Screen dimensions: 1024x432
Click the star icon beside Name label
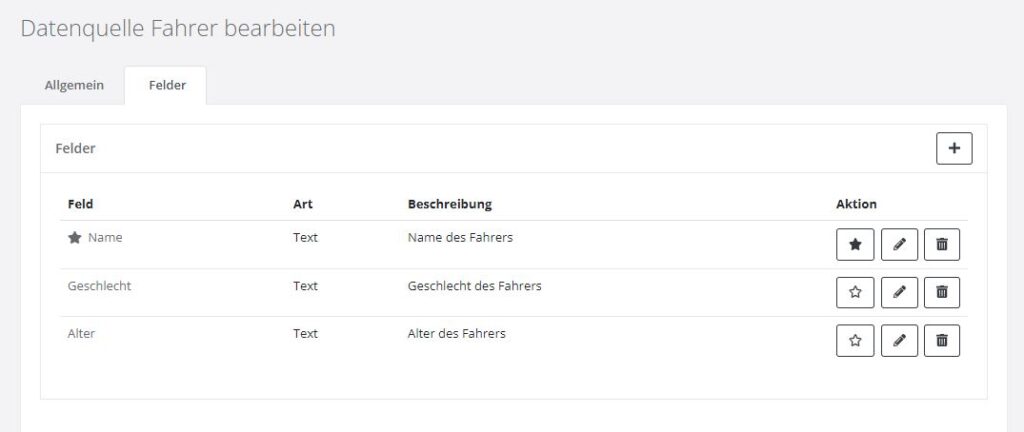74,238
